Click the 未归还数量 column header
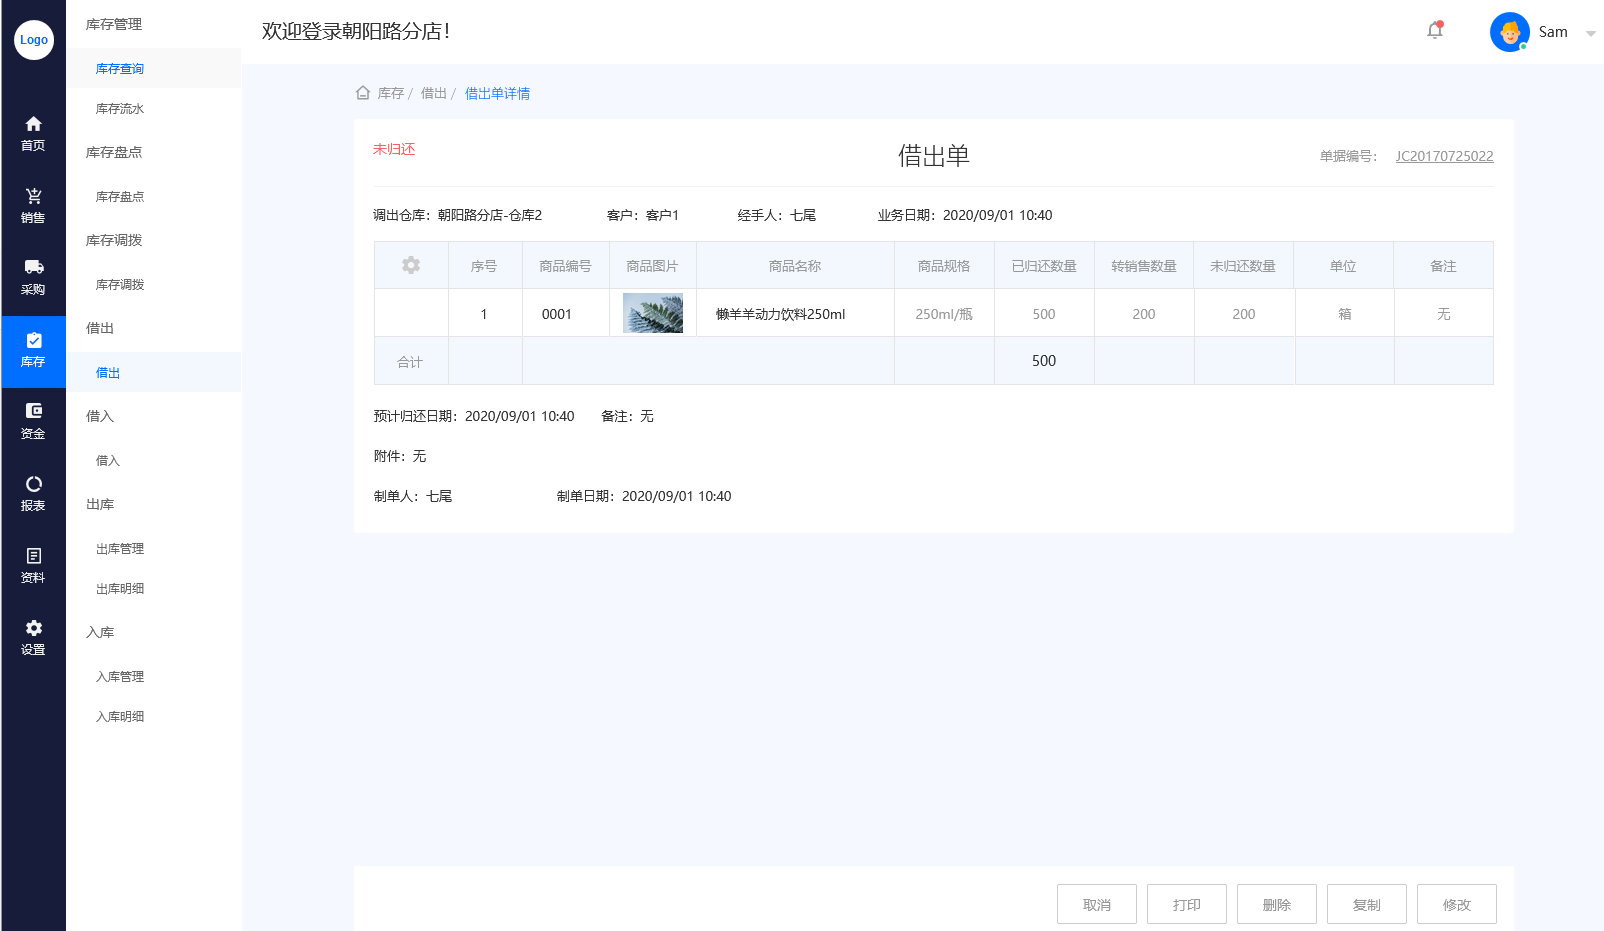1604x931 pixels. [1243, 265]
